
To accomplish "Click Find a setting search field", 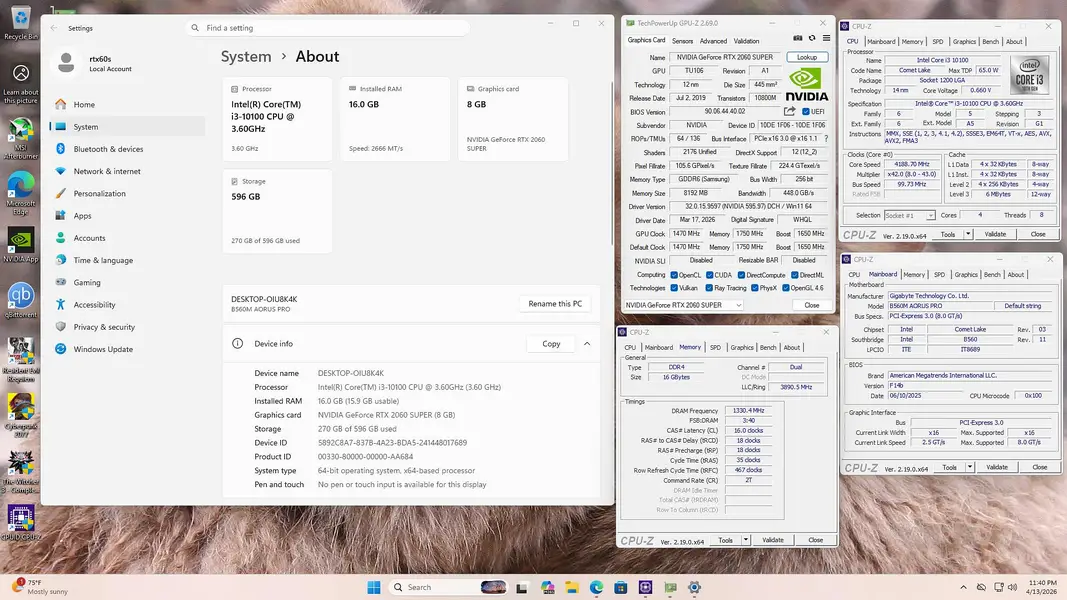I will click(327, 28).
